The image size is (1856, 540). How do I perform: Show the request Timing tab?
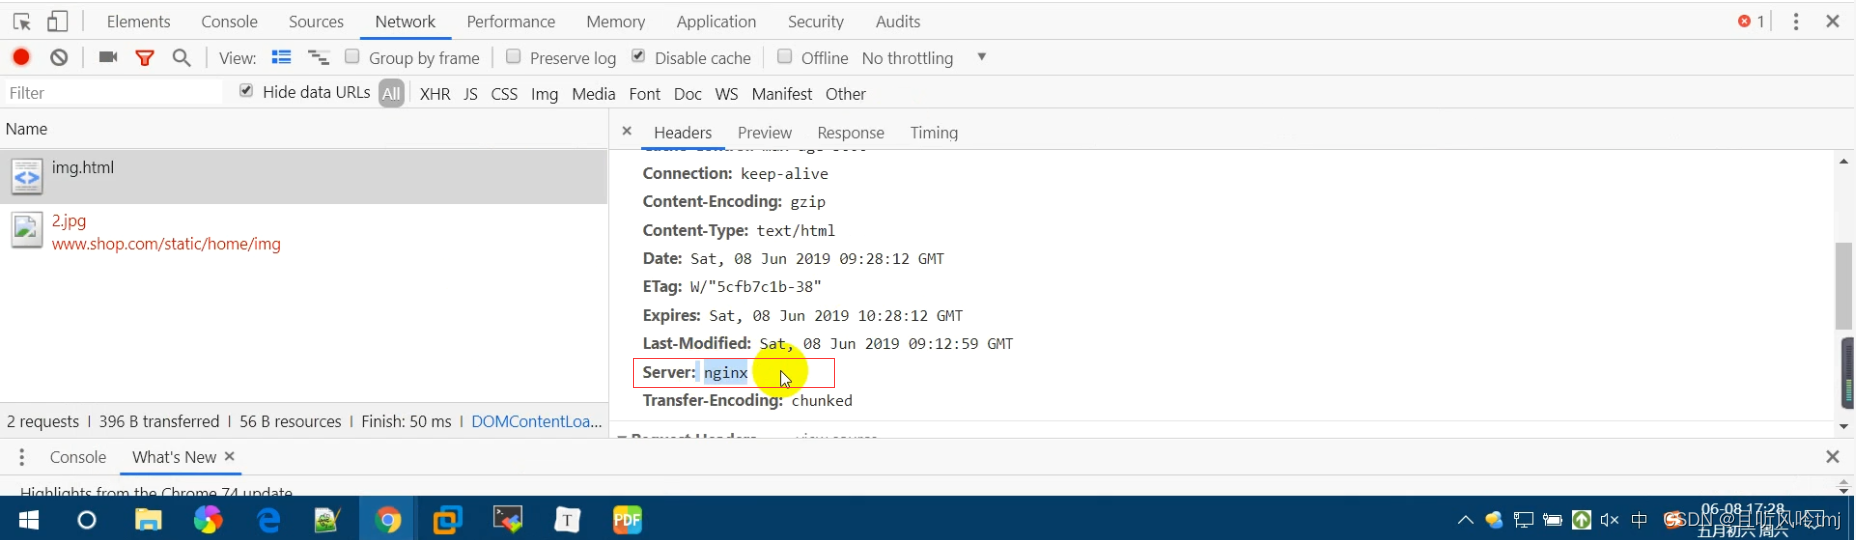point(934,132)
